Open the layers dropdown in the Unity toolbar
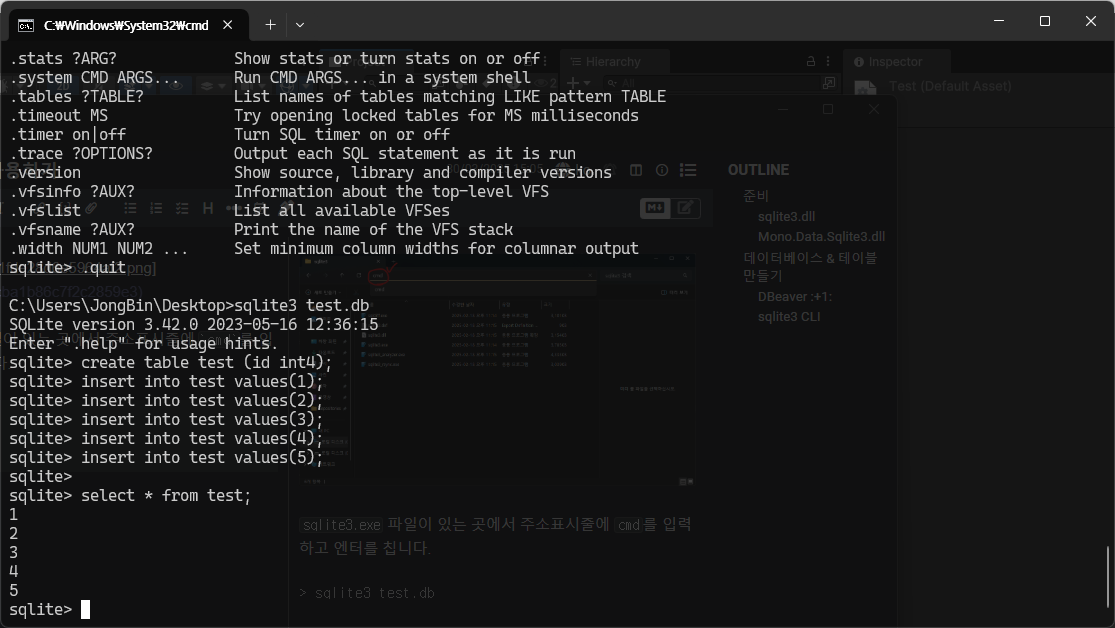Image resolution: width=1115 pixels, height=628 pixels. (212, 86)
